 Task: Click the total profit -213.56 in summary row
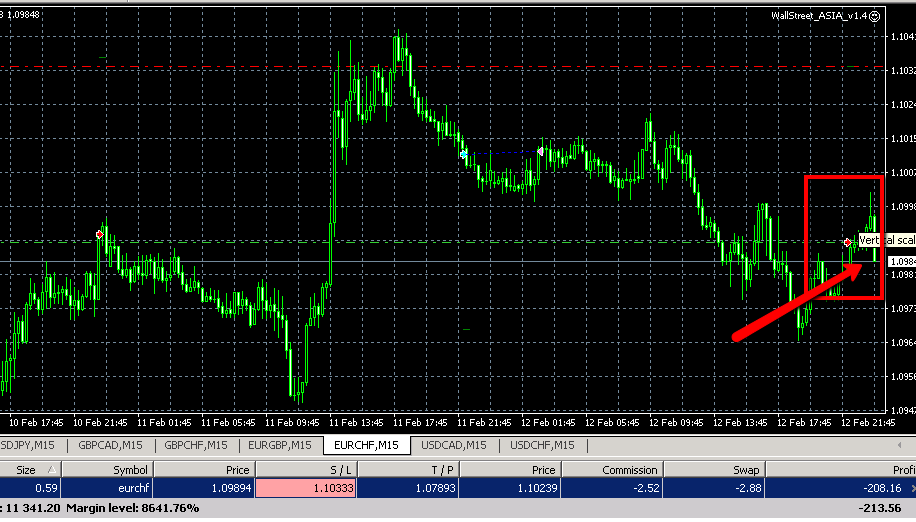(881, 509)
